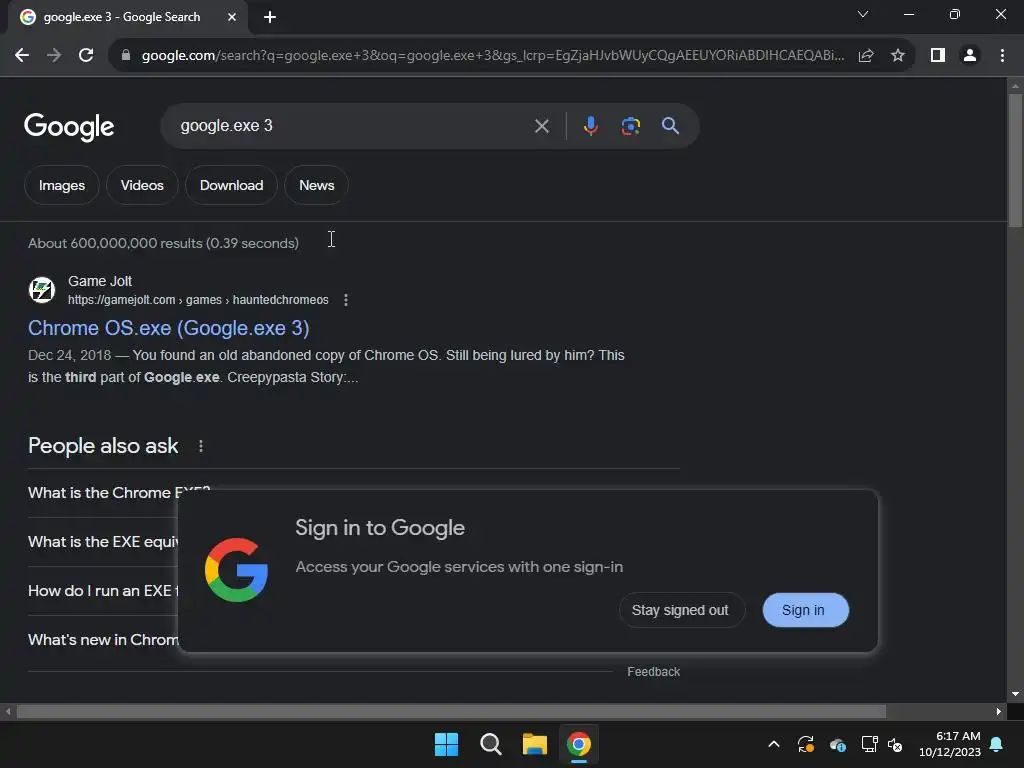Open the clock showing 6:17 AM
1024x768 pixels.
click(950, 744)
